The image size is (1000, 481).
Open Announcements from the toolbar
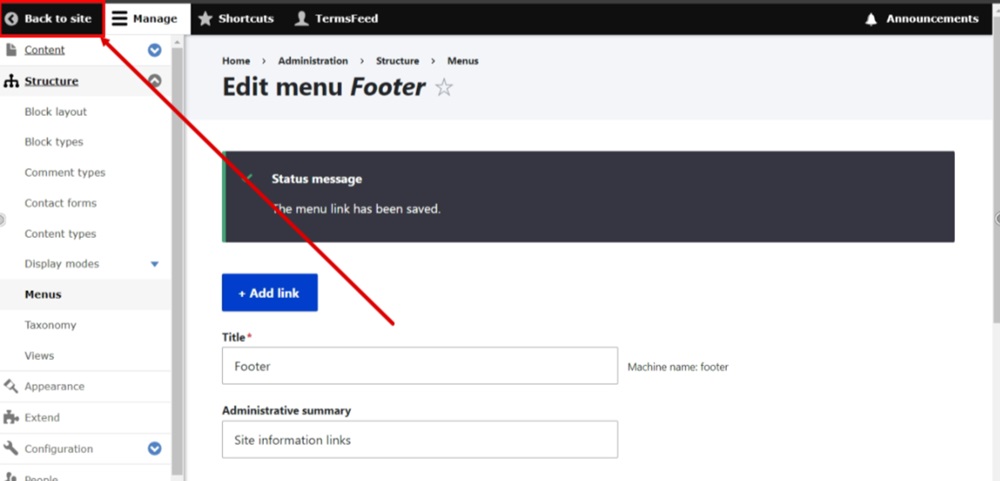pos(922,18)
